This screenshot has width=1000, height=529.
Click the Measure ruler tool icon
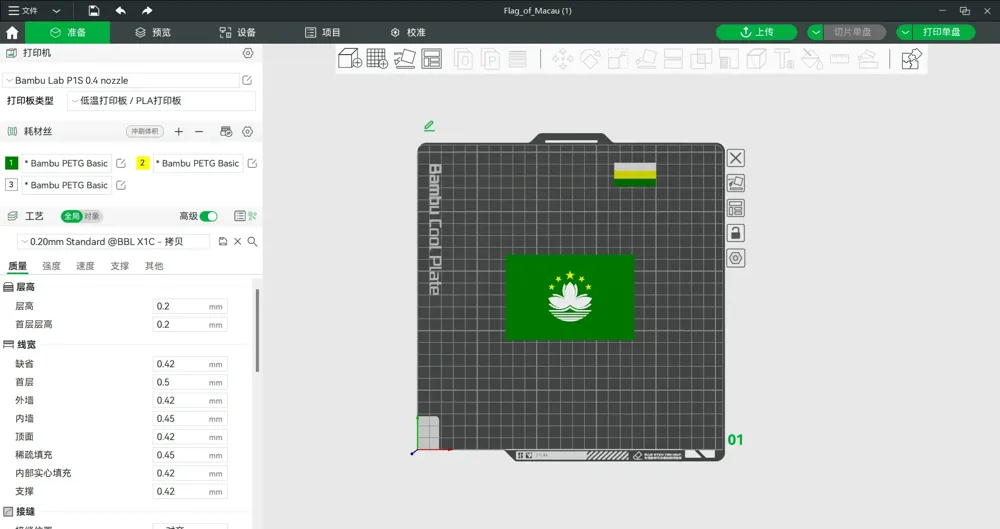[839, 59]
